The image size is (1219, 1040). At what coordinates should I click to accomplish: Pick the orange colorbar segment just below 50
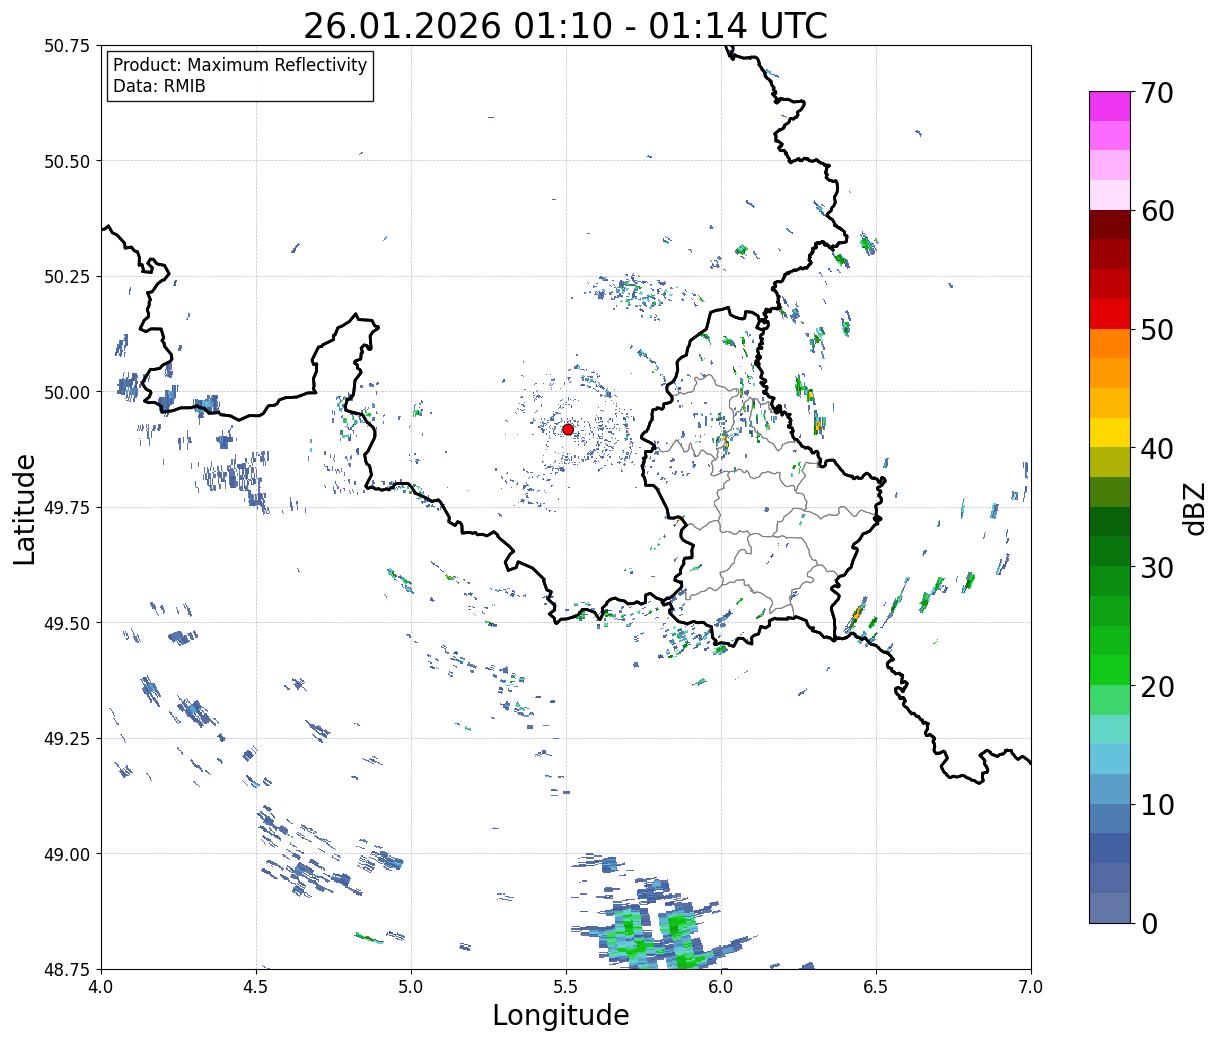(x=1109, y=343)
